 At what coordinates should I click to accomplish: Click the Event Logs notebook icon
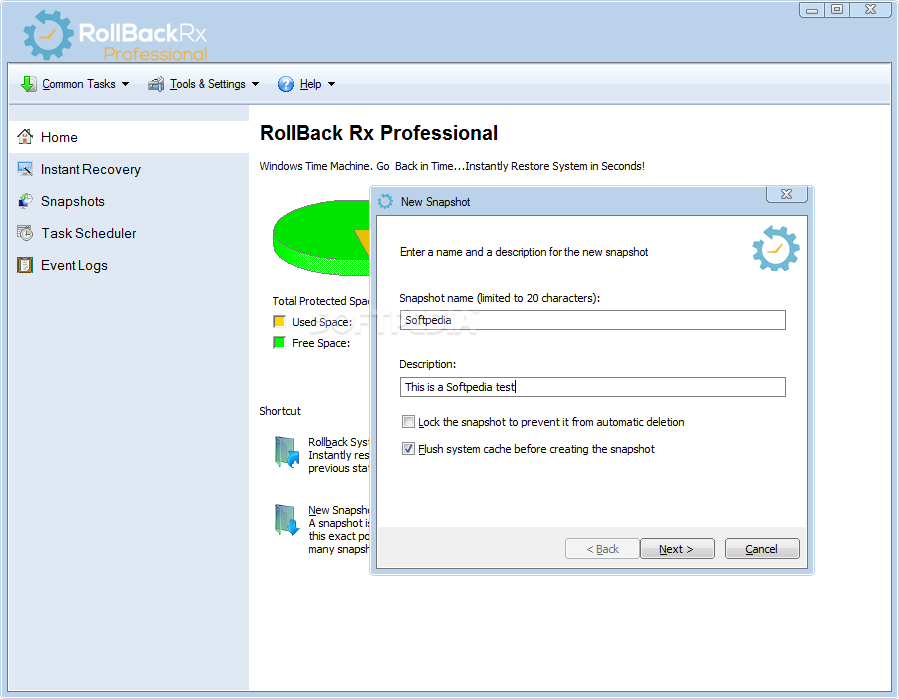tap(25, 265)
